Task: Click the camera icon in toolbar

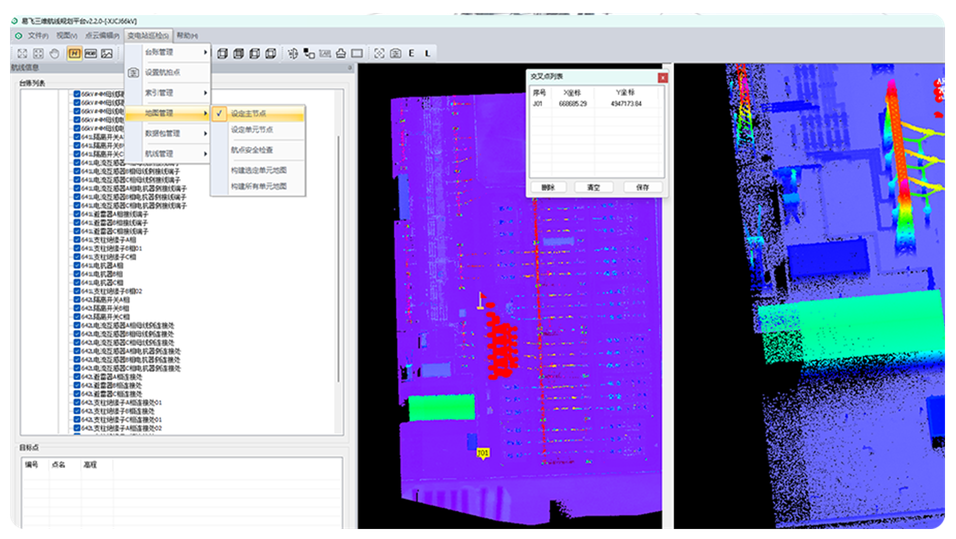Action: pyautogui.click(x=395, y=53)
